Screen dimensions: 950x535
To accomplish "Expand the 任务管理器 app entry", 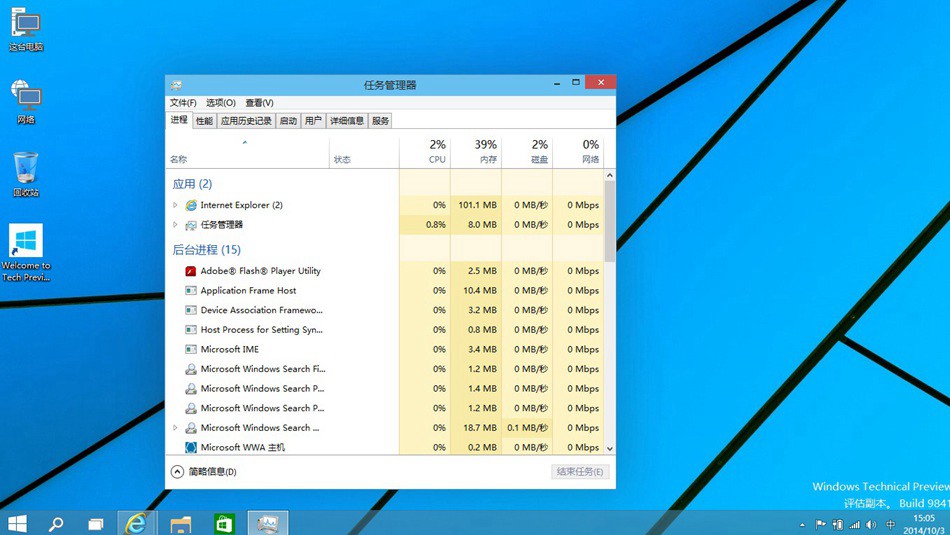I will tap(175, 225).
